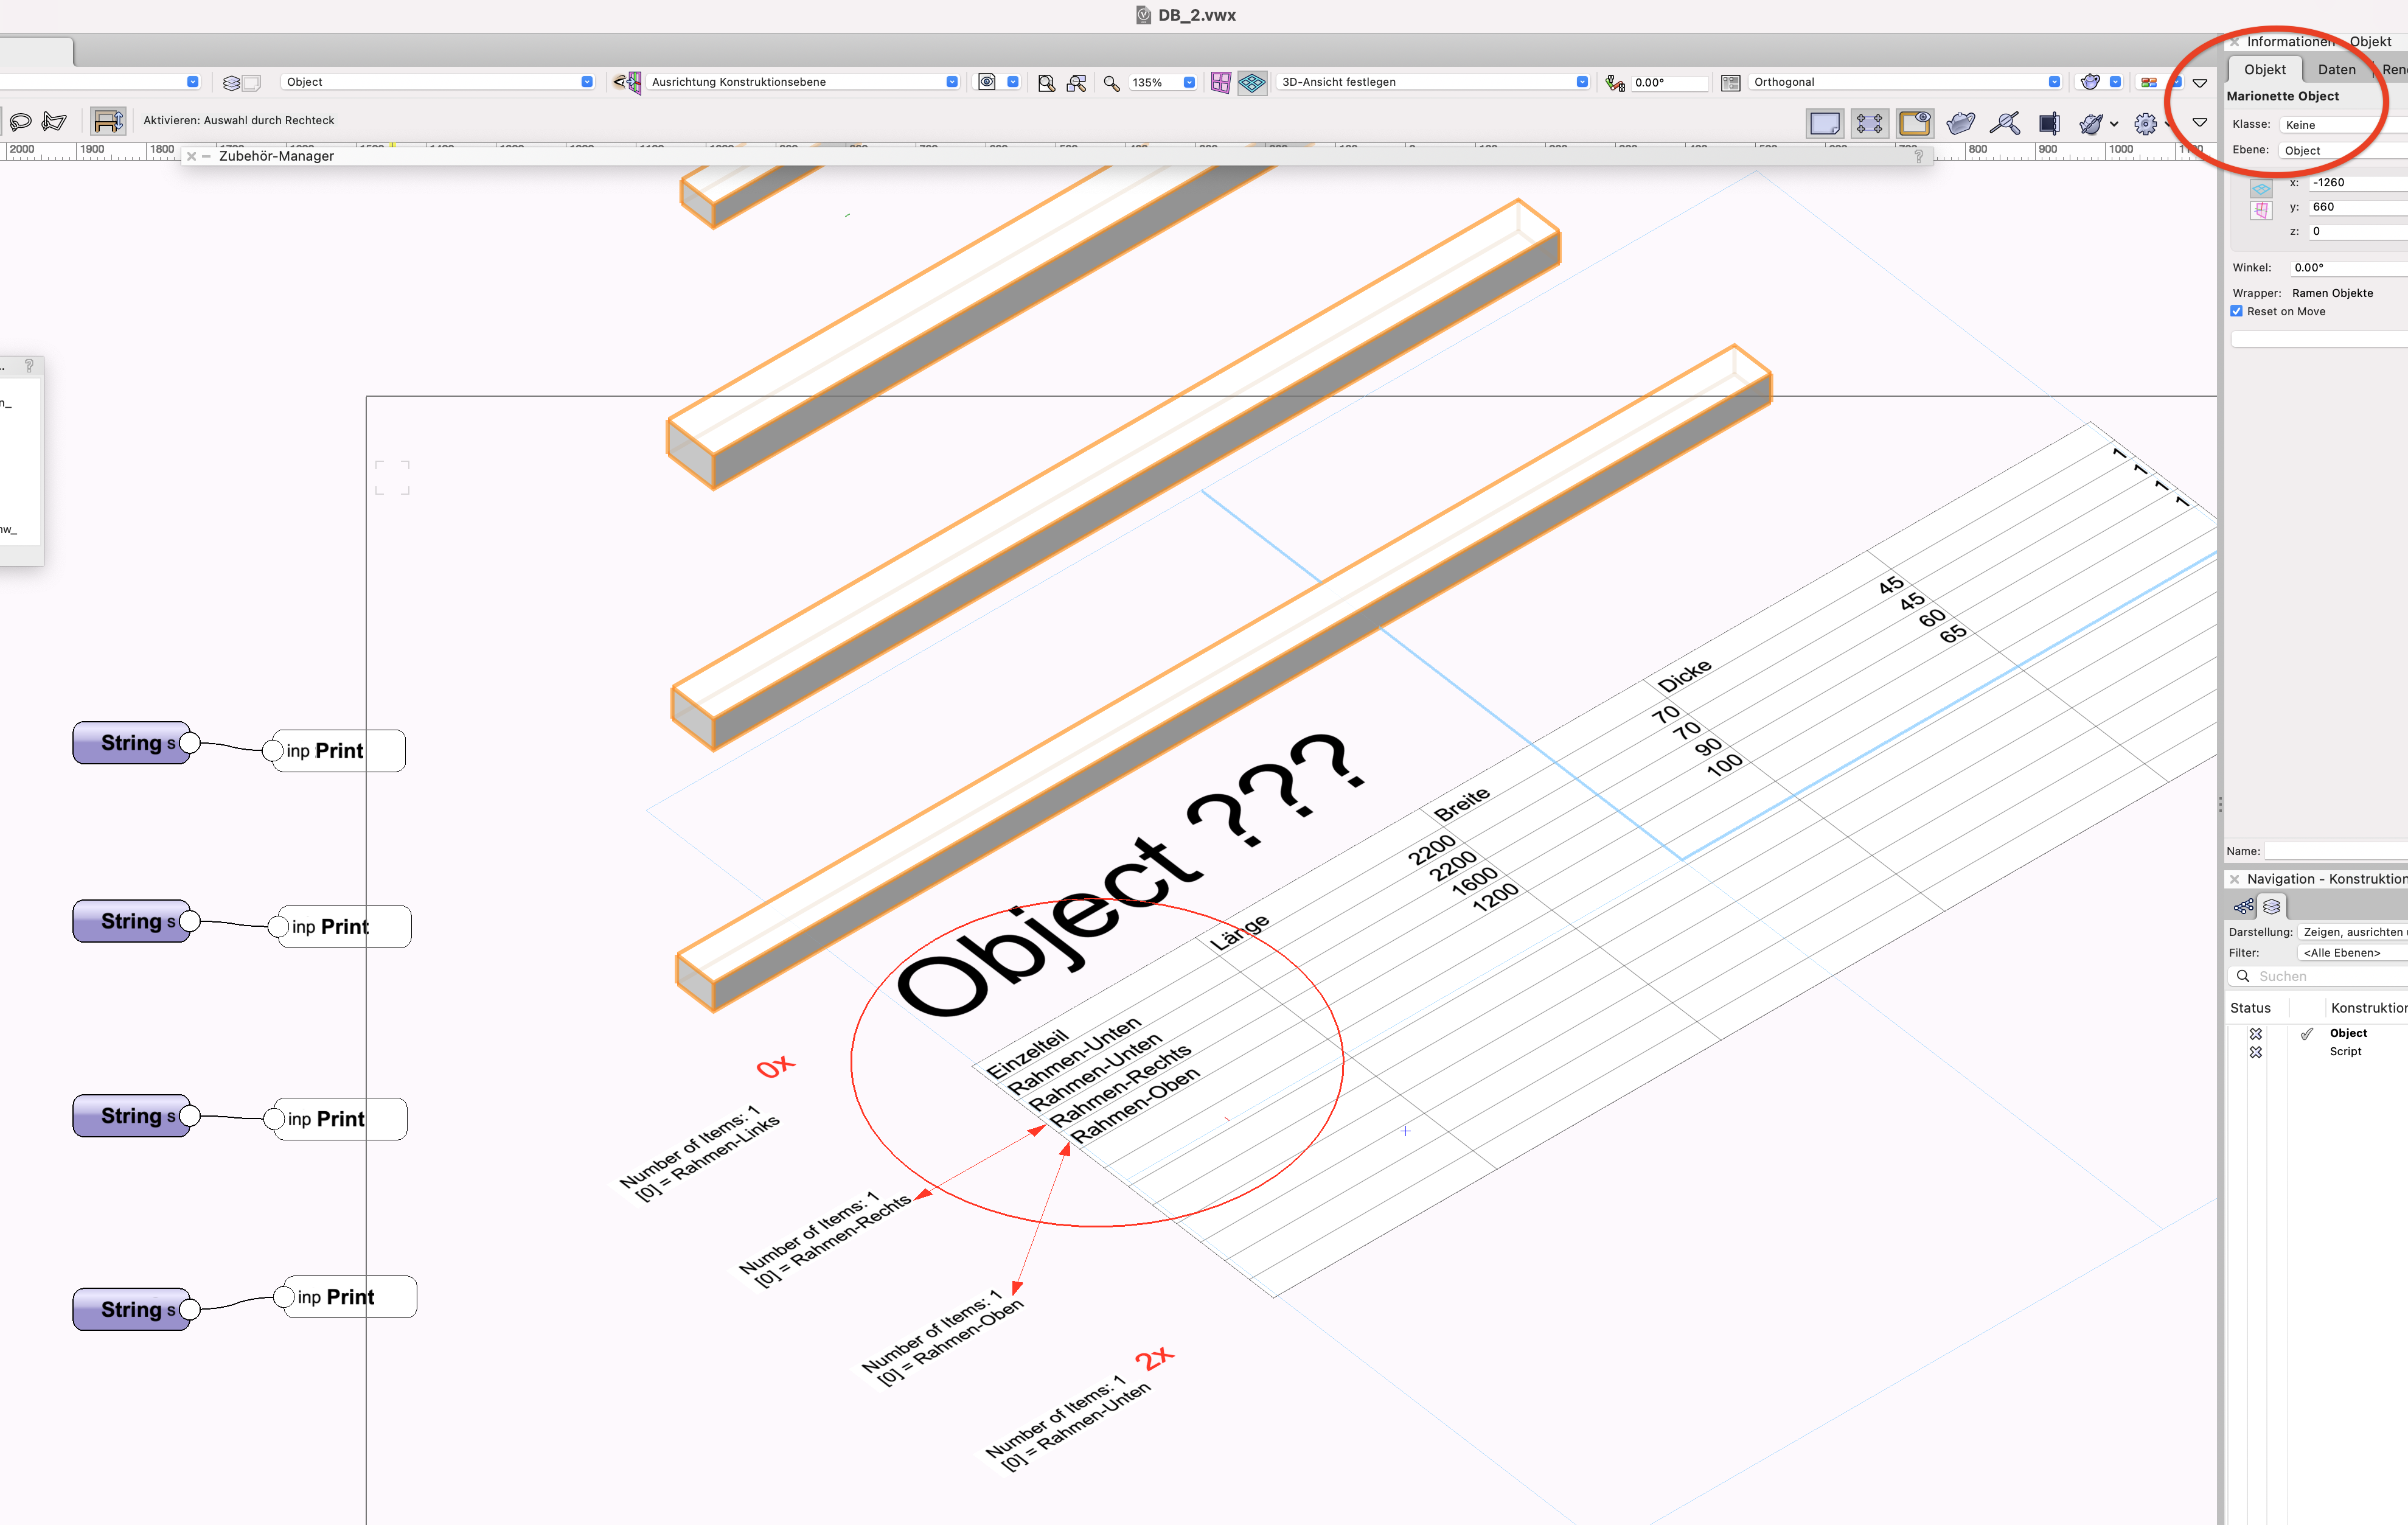Toggle the Reset on Move checkbox
2408x1525 pixels.
(2237, 311)
